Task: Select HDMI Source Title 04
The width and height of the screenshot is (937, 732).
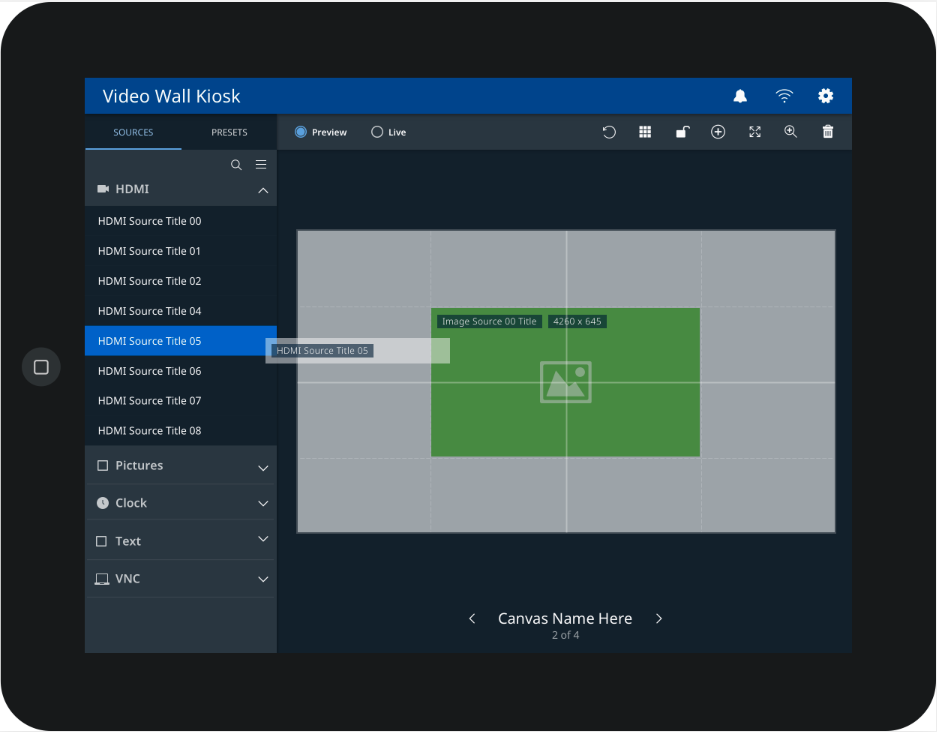Action: [180, 311]
